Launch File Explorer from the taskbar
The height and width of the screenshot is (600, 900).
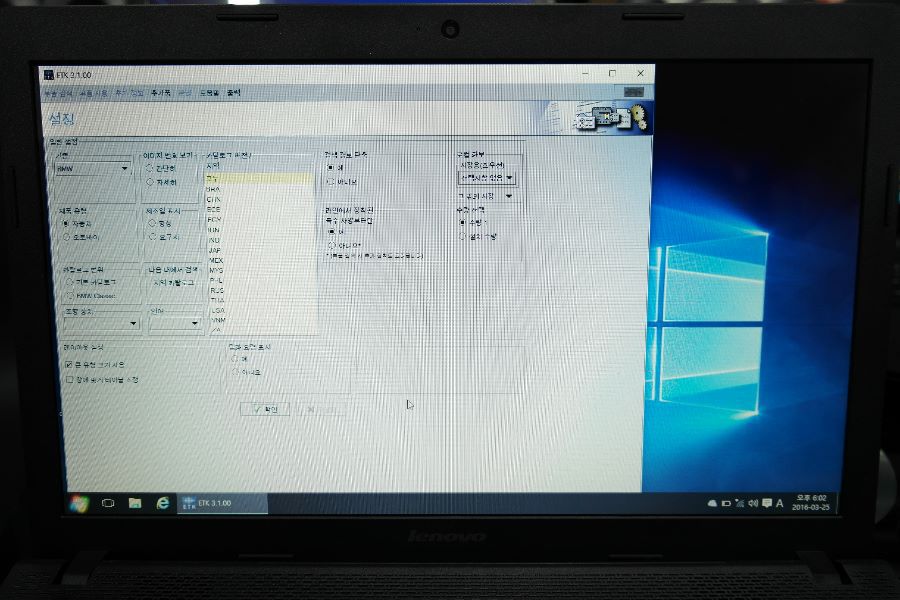click(x=135, y=504)
